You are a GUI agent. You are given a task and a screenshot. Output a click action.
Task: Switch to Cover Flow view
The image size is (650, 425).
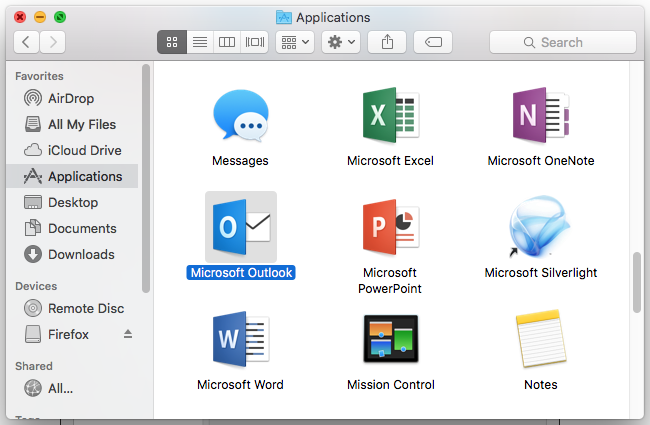click(x=255, y=42)
